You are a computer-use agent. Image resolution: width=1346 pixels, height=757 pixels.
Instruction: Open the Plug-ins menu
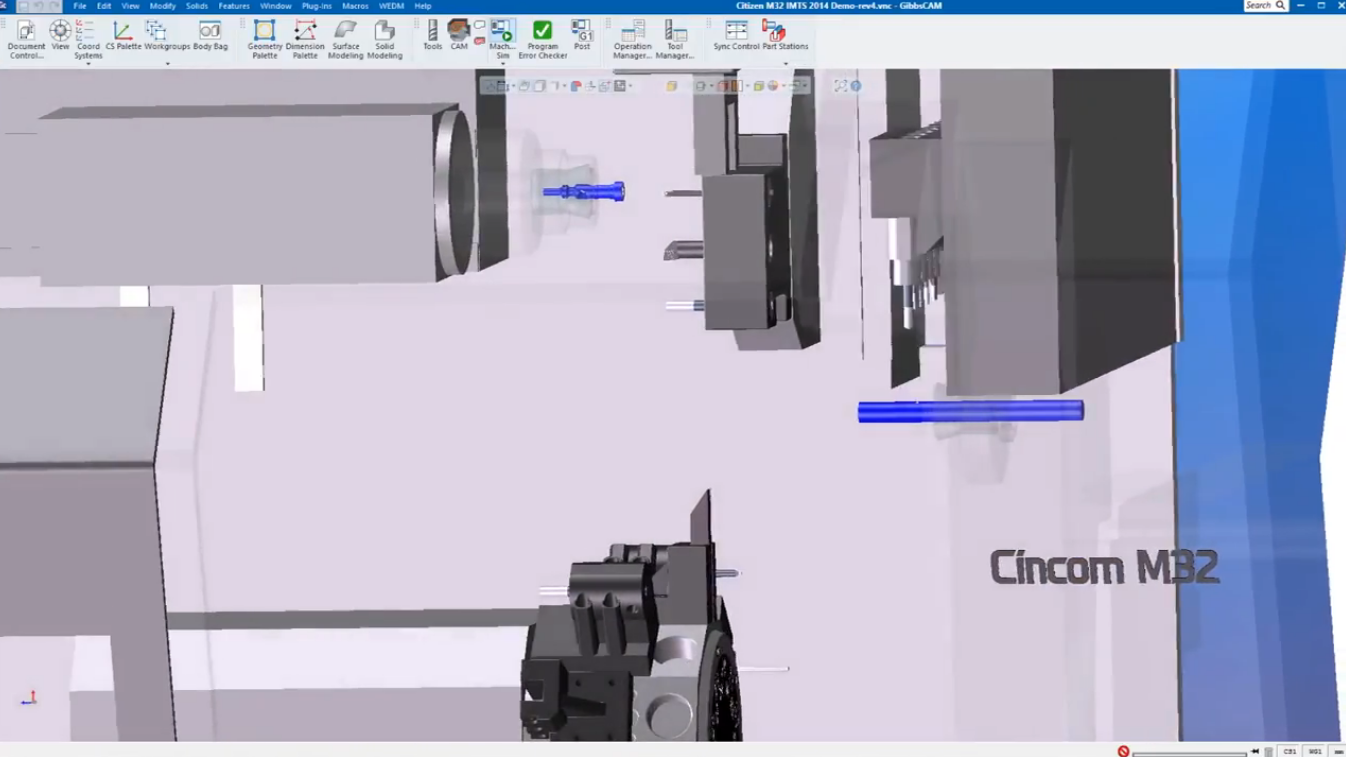(317, 6)
